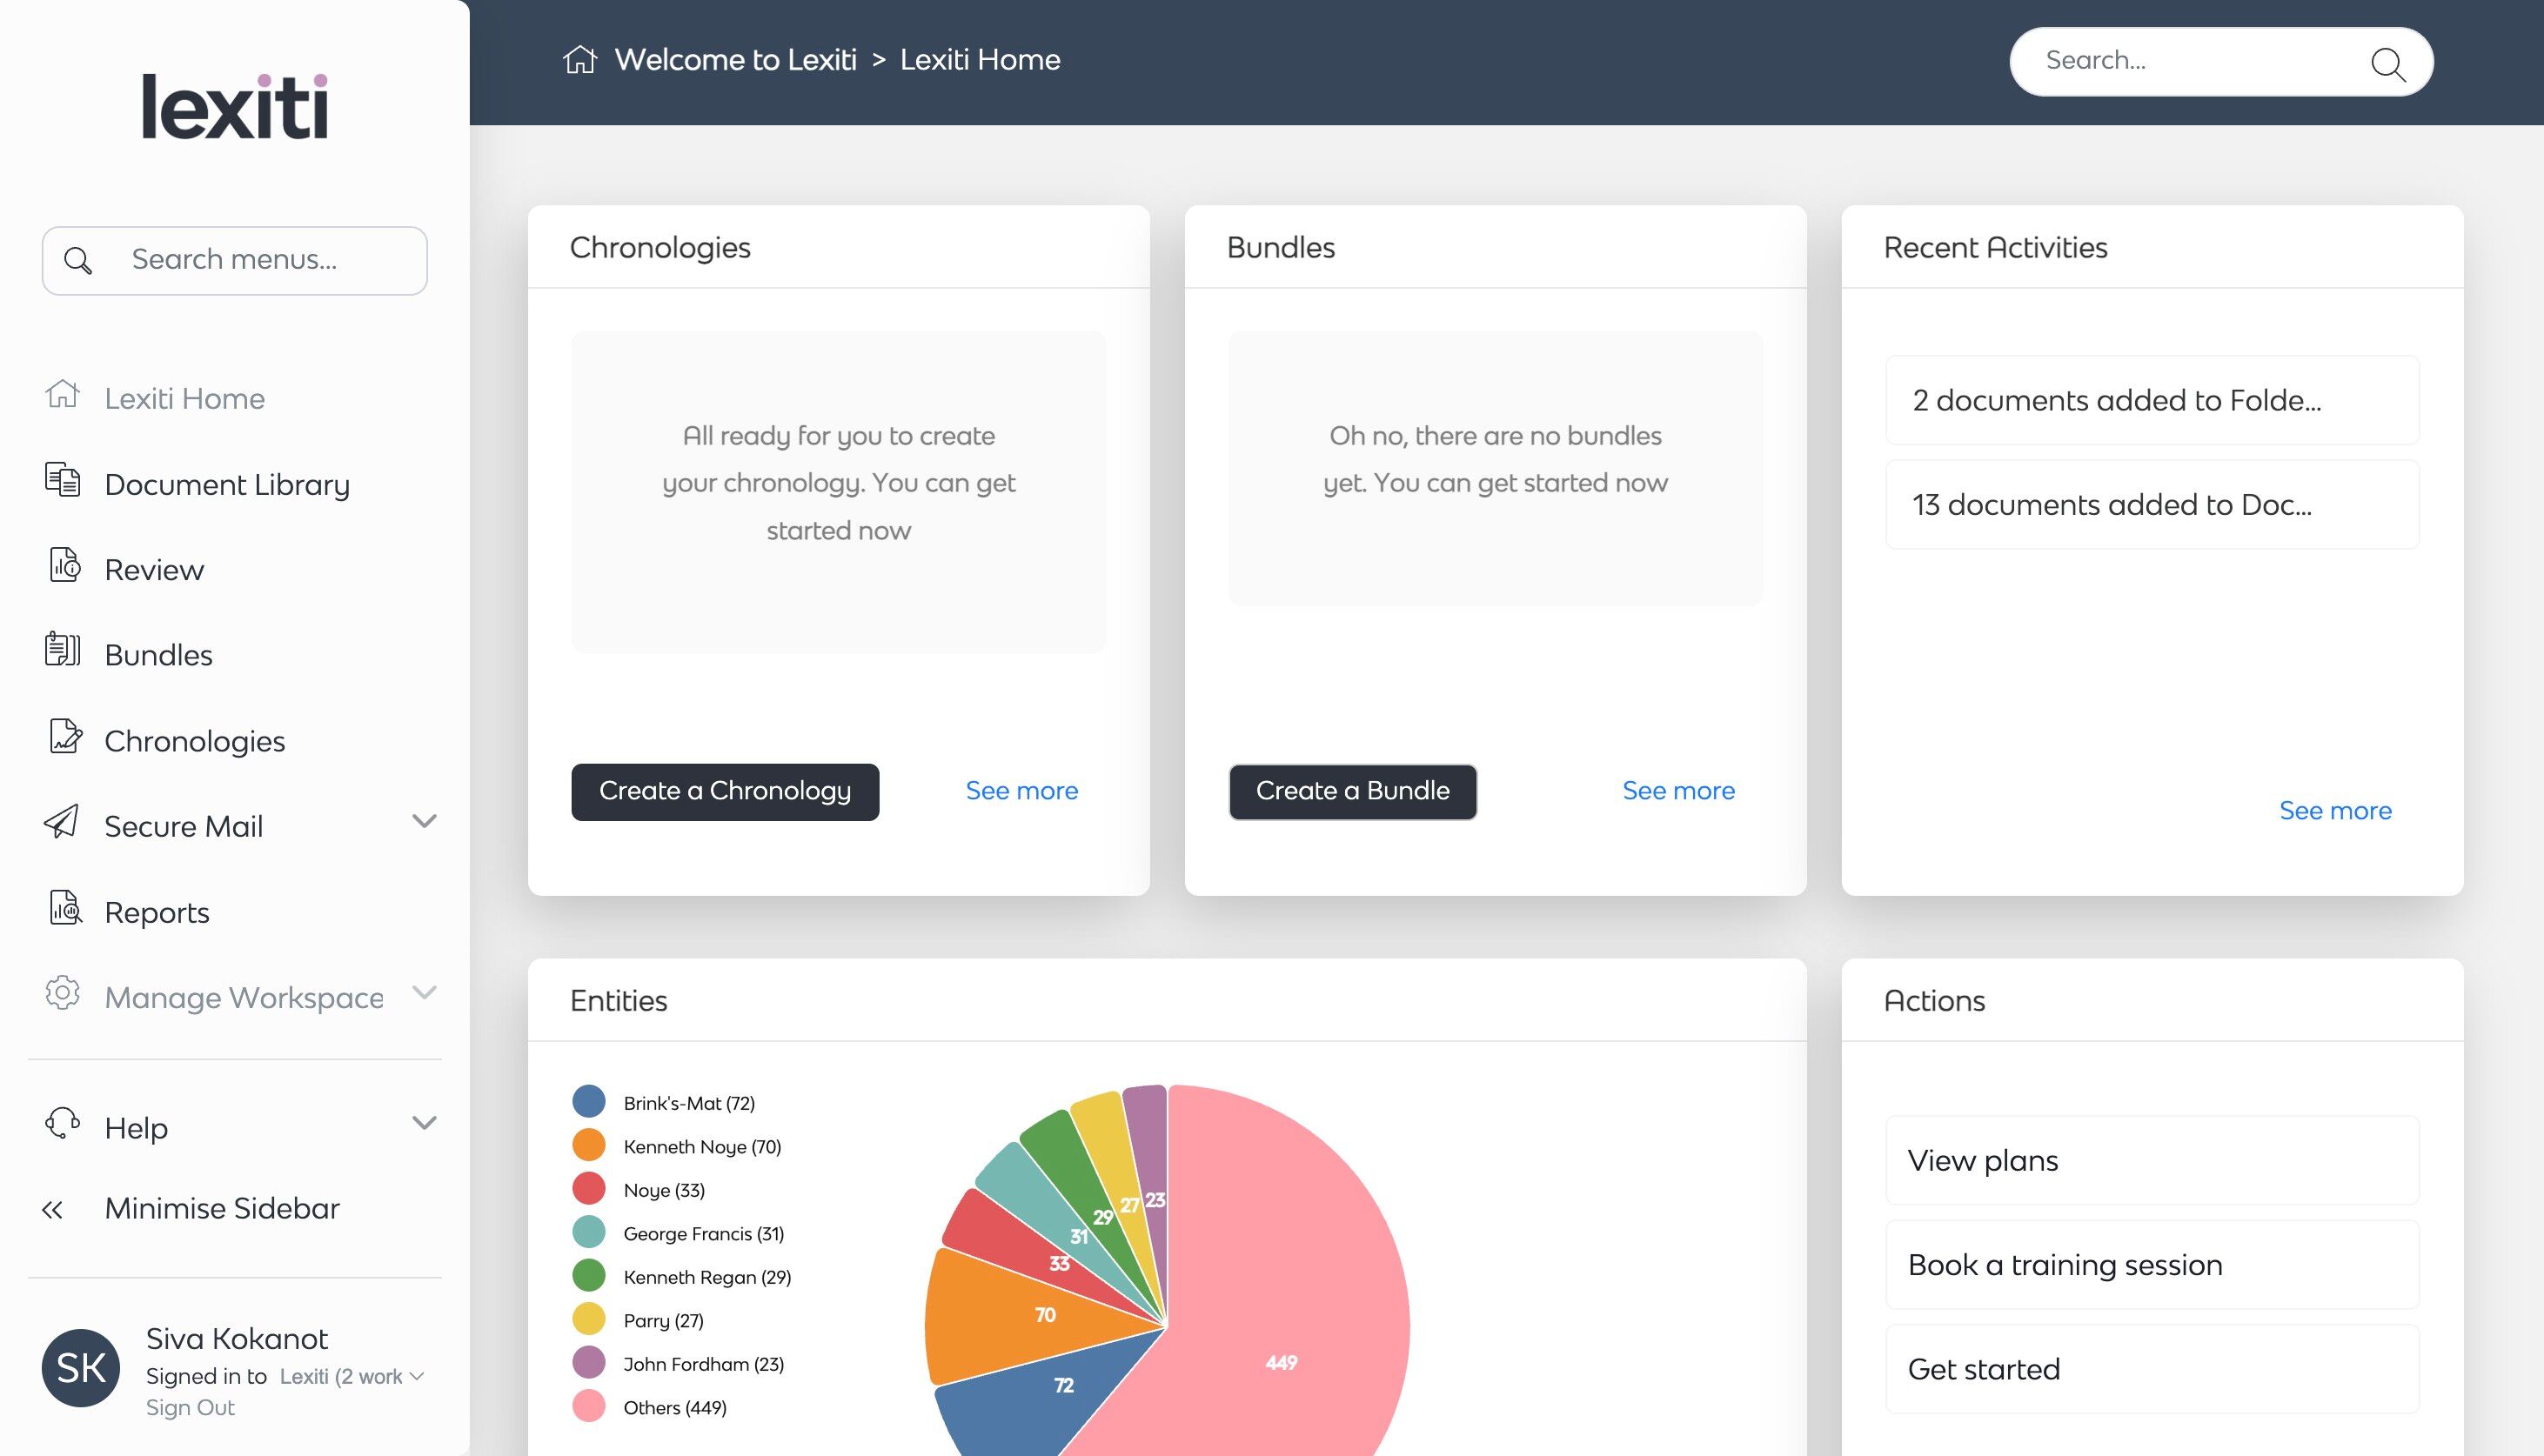Open the Lexiti workspace switcher dropdown

[351, 1377]
